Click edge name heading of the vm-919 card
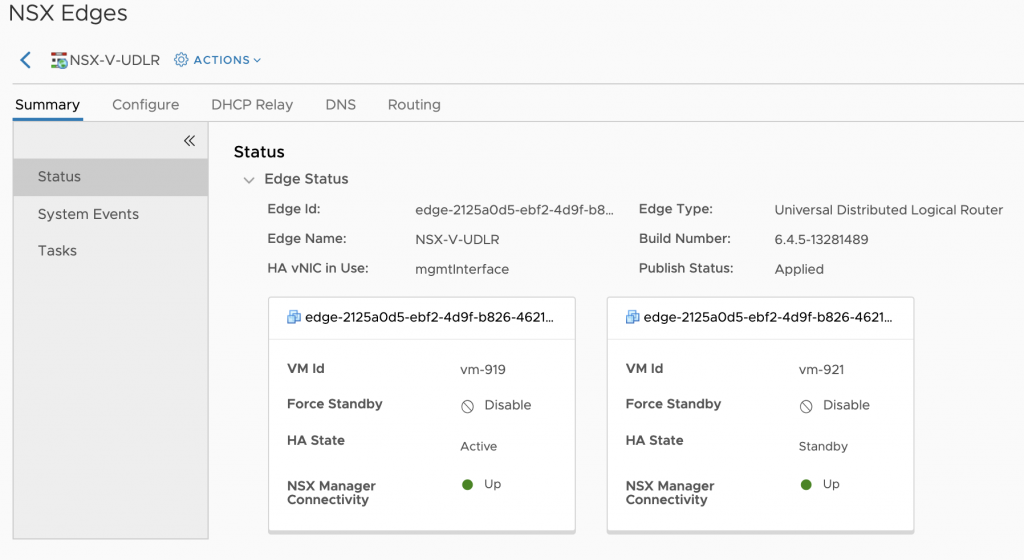1024x560 pixels. [429, 317]
